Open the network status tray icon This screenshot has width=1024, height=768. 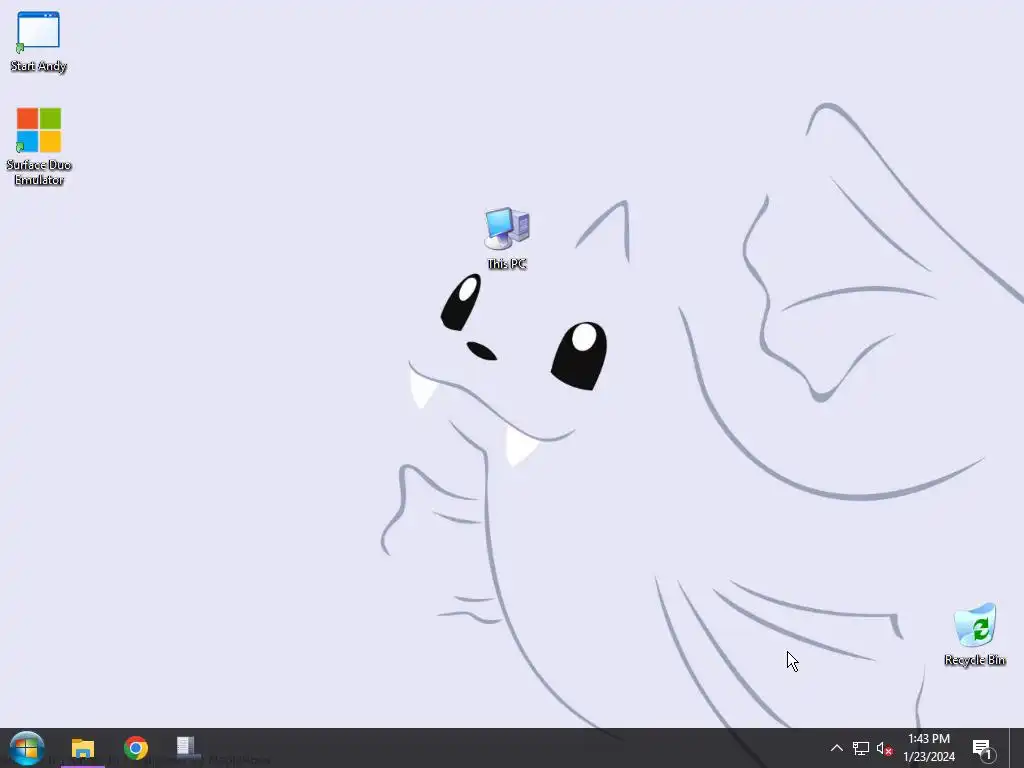[861, 748]
